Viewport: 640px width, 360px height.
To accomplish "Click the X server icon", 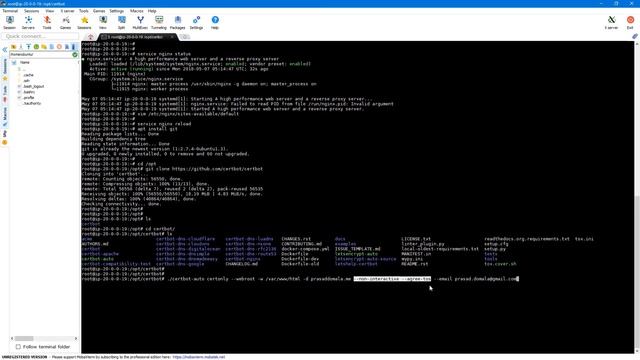I will (611, 22).
